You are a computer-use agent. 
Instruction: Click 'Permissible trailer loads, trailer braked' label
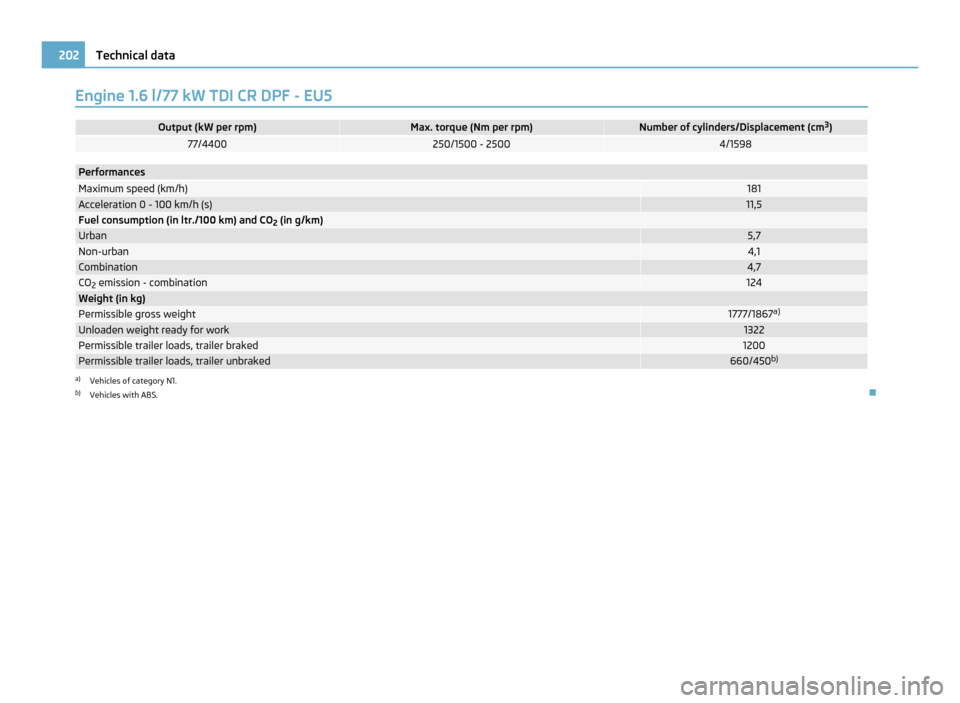click(x=168, y=346)
